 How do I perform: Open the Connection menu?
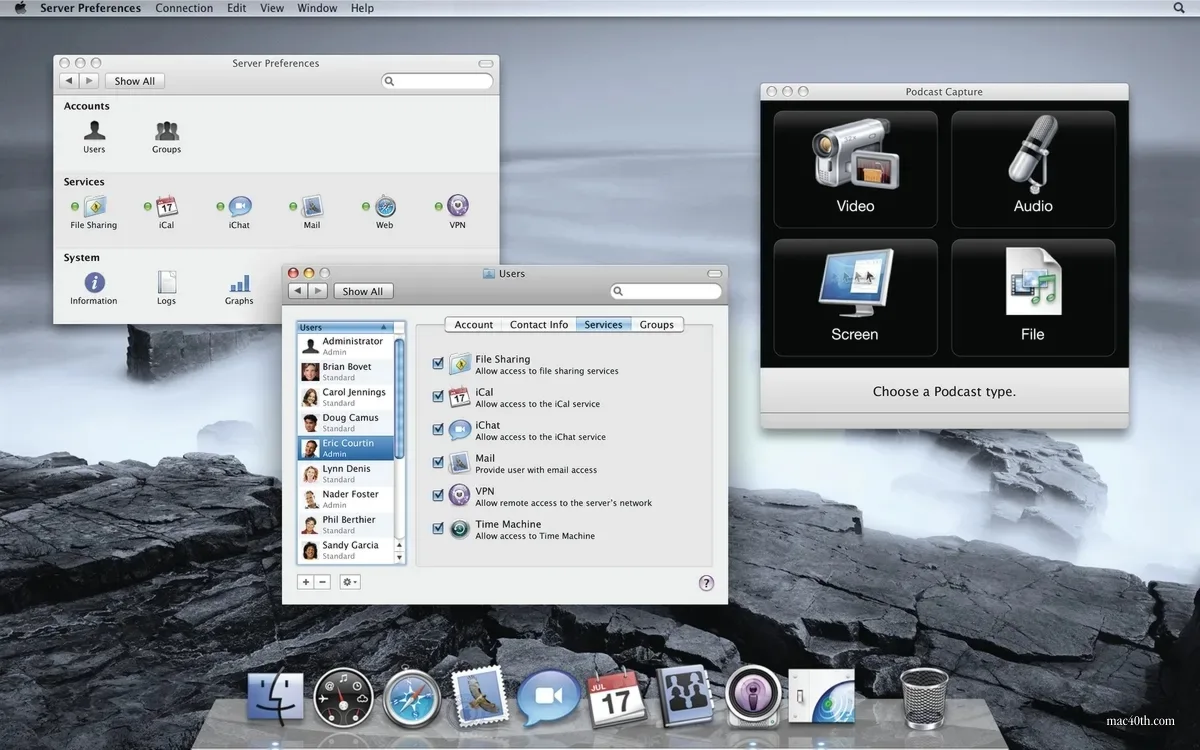184,8
